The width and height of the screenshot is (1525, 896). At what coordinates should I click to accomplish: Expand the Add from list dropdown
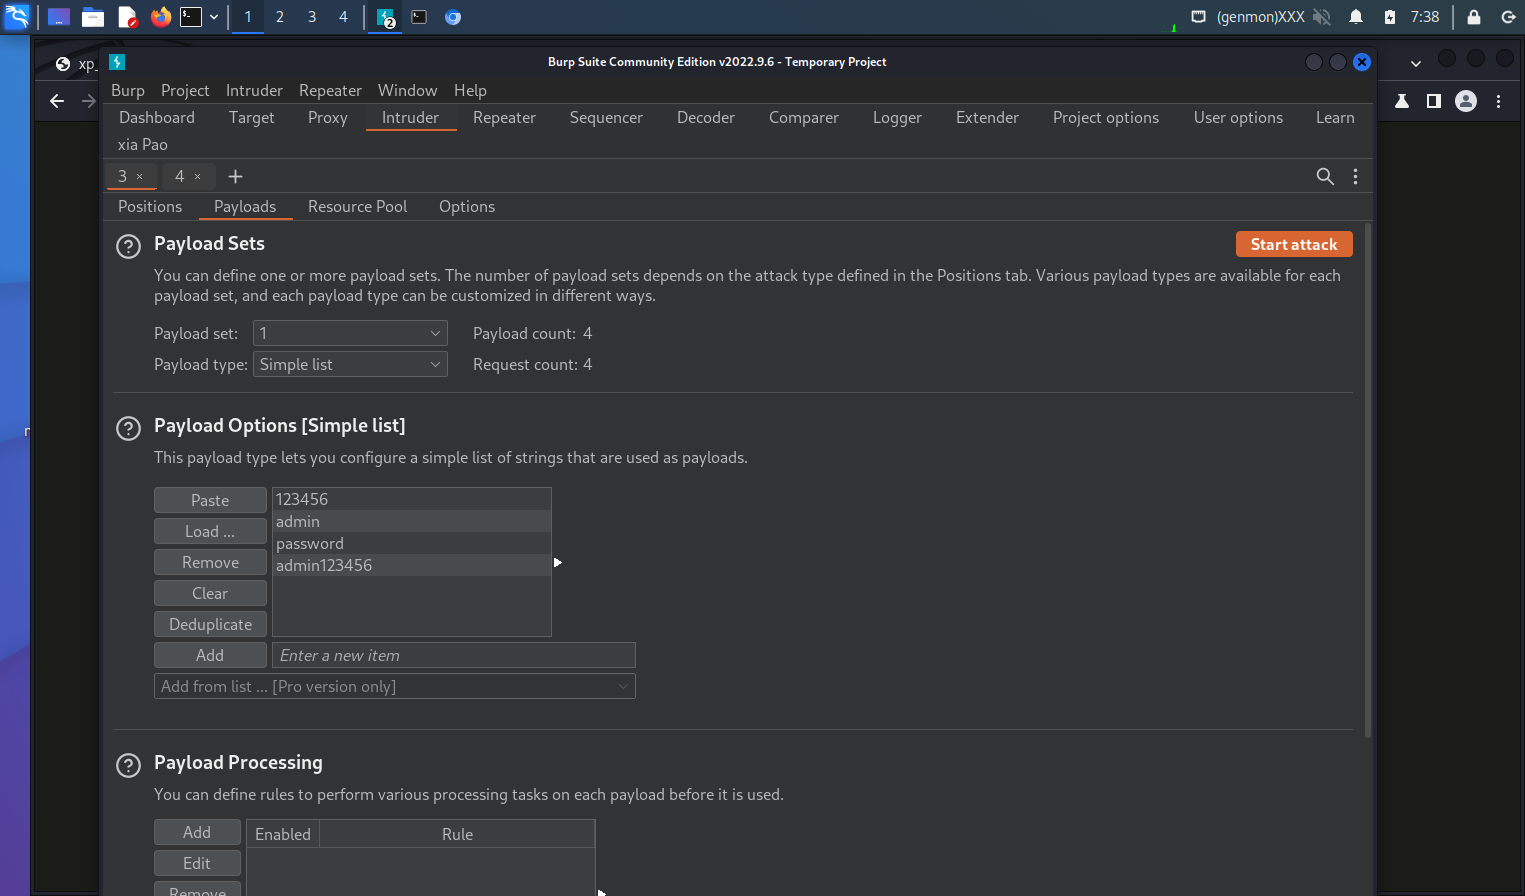[395, 686]
